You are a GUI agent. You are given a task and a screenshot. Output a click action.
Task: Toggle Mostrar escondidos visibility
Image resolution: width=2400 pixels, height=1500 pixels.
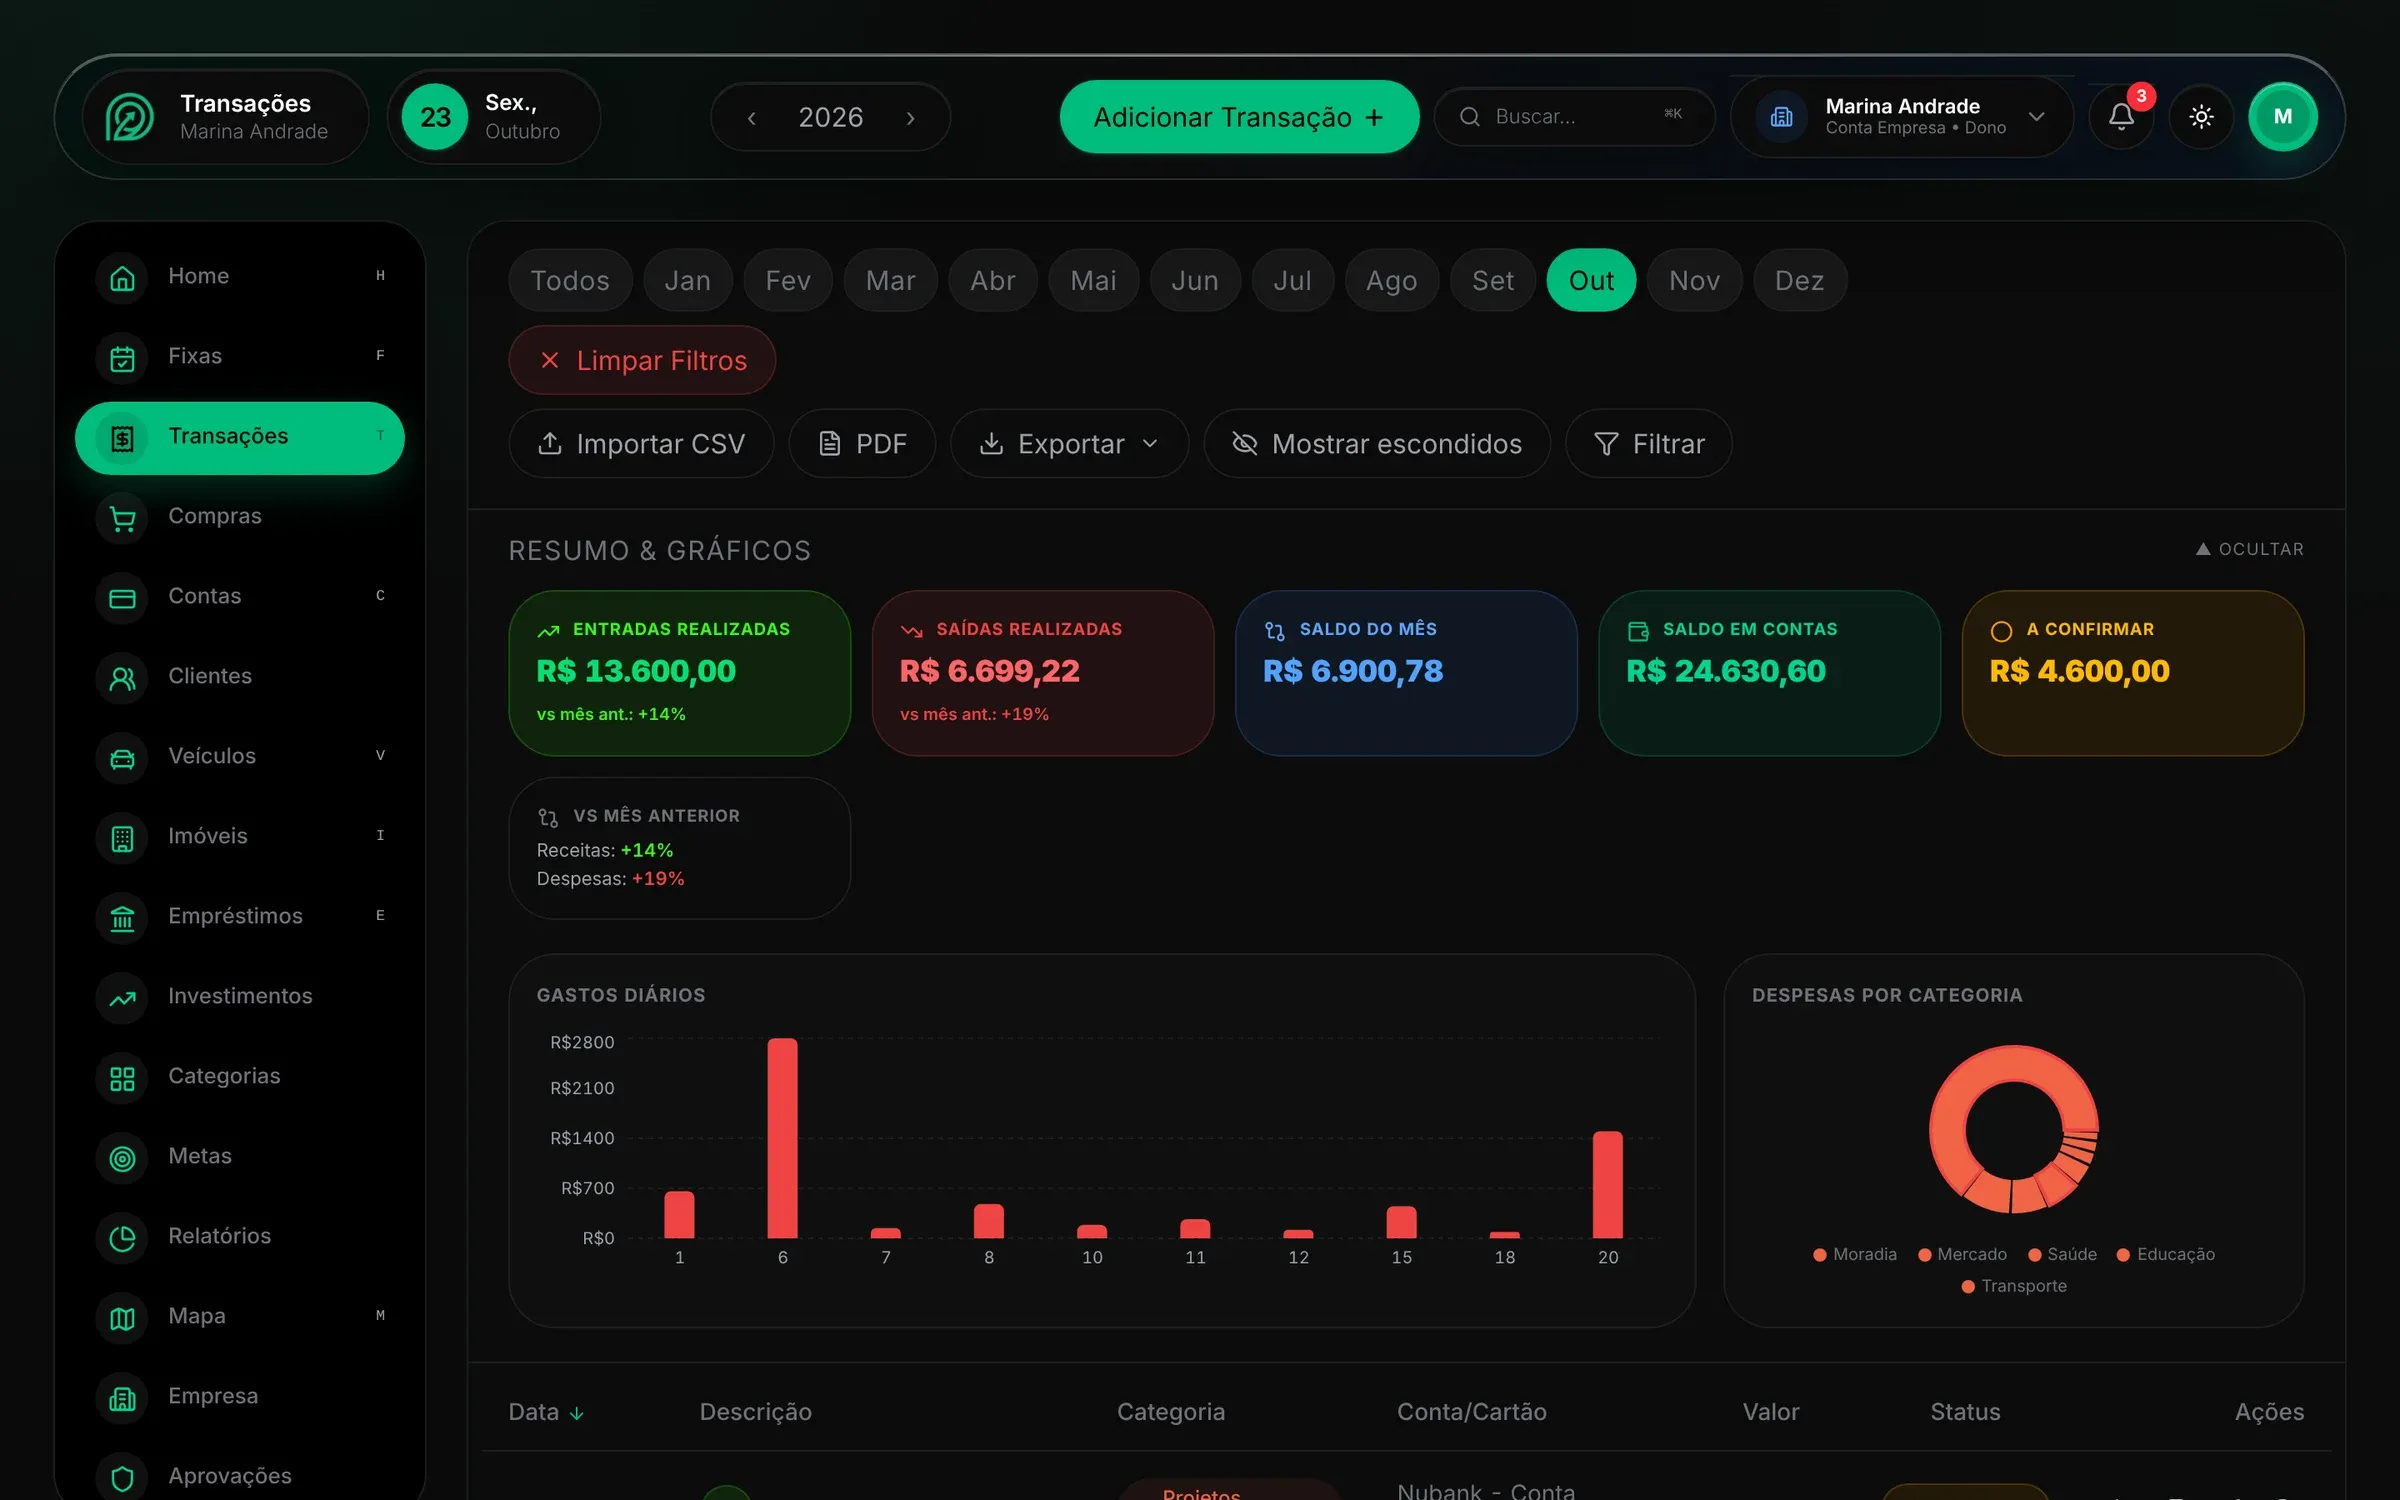click(1377, 443)
